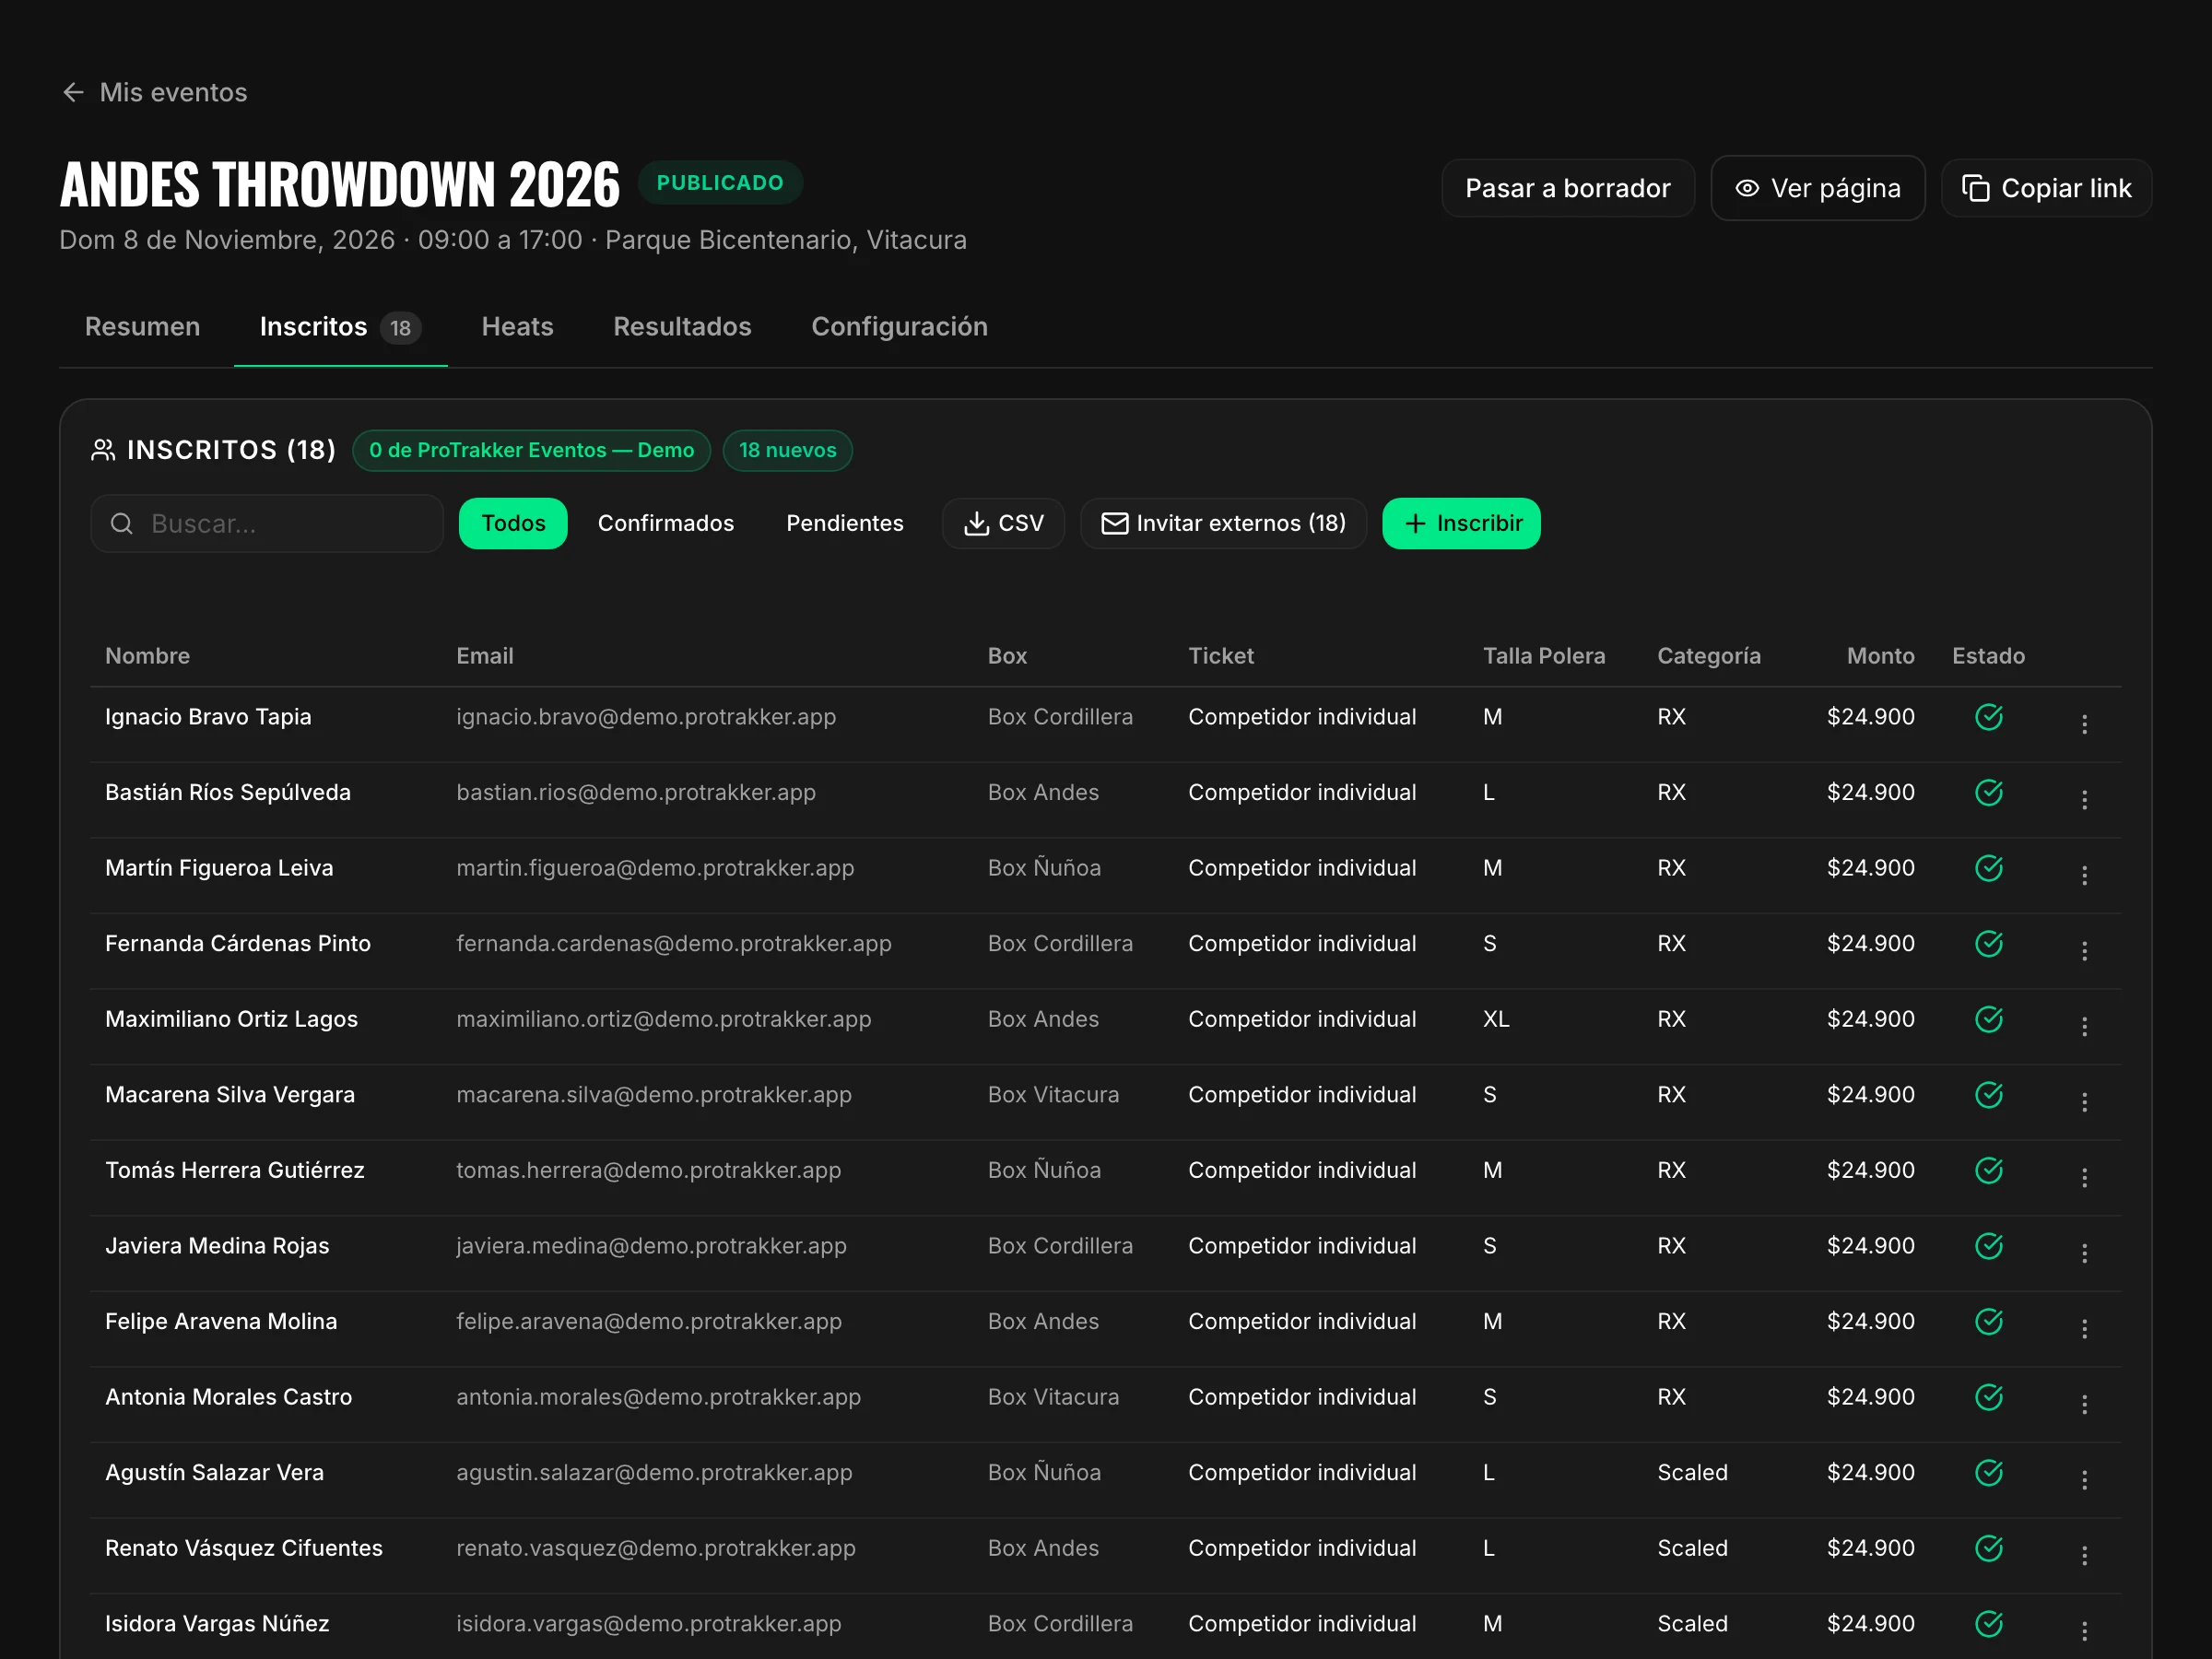Open actions menu for Felipe Aravena Molina
The width and height of the screenshot is (2212, 1659).
coord(2084,1328)
